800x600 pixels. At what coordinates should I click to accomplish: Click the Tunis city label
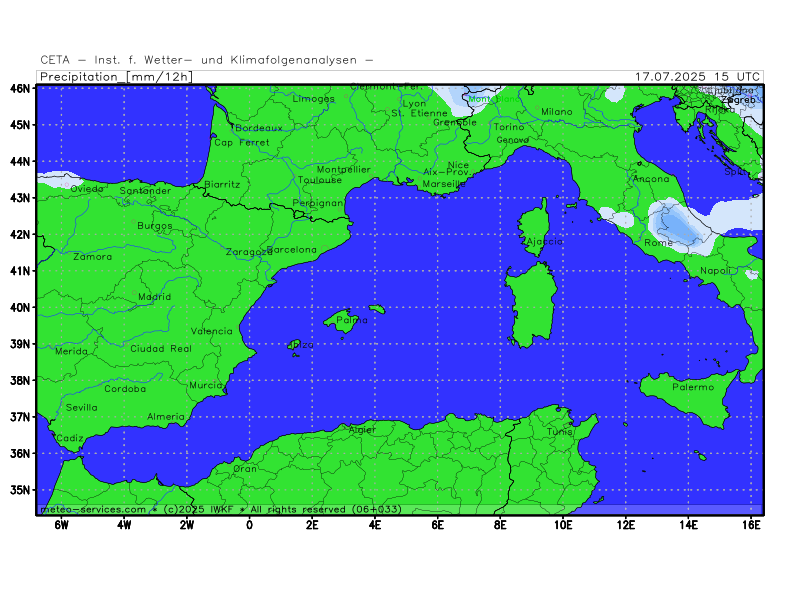click(560, 431)
